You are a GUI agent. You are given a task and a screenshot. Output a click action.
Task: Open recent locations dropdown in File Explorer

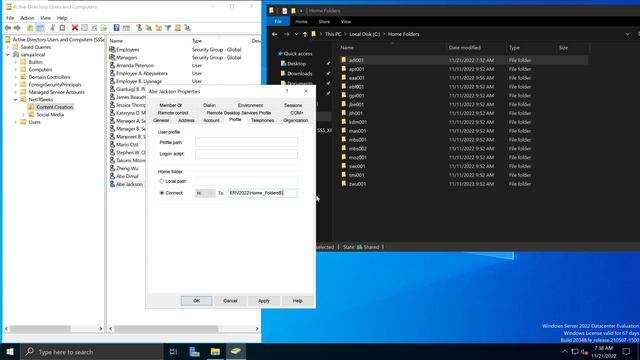click(296, 34)
